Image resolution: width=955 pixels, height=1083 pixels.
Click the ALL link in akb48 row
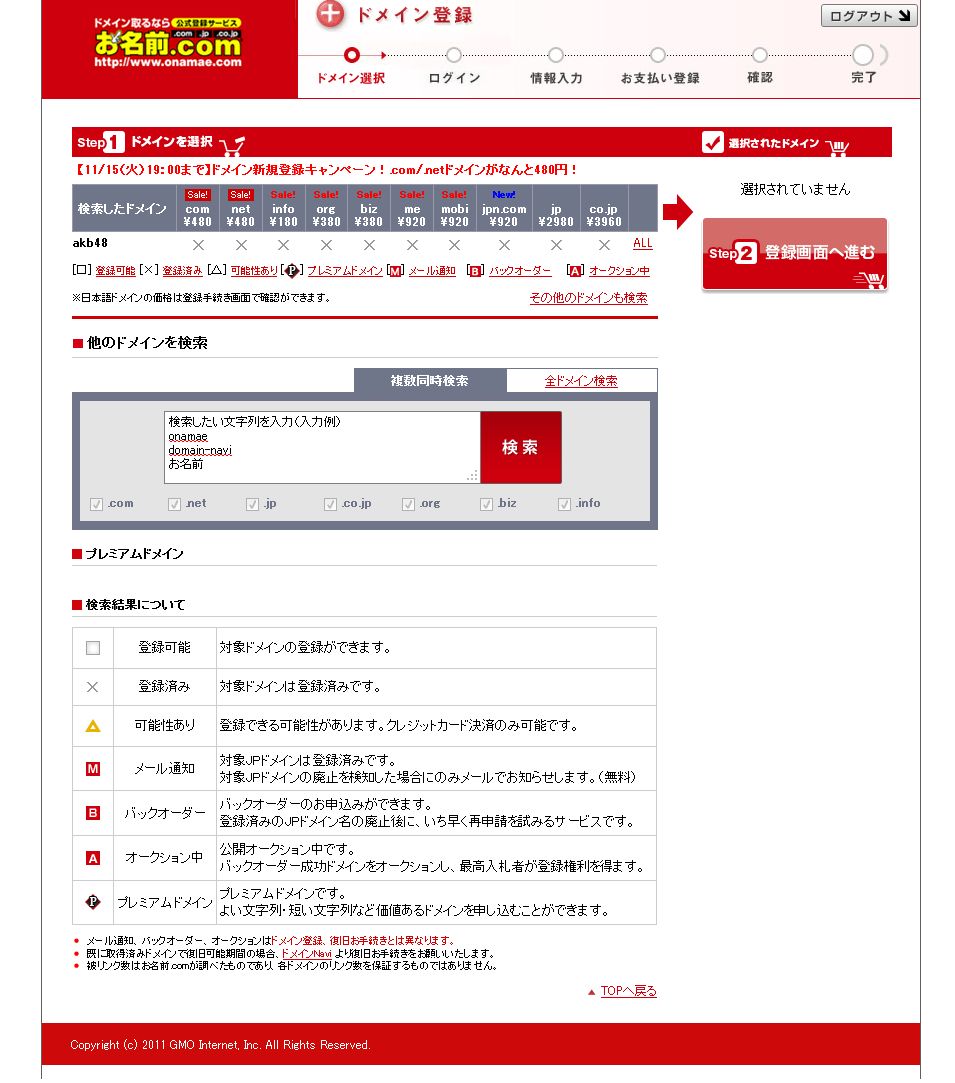pyautogui.click(x=643, y=243)
